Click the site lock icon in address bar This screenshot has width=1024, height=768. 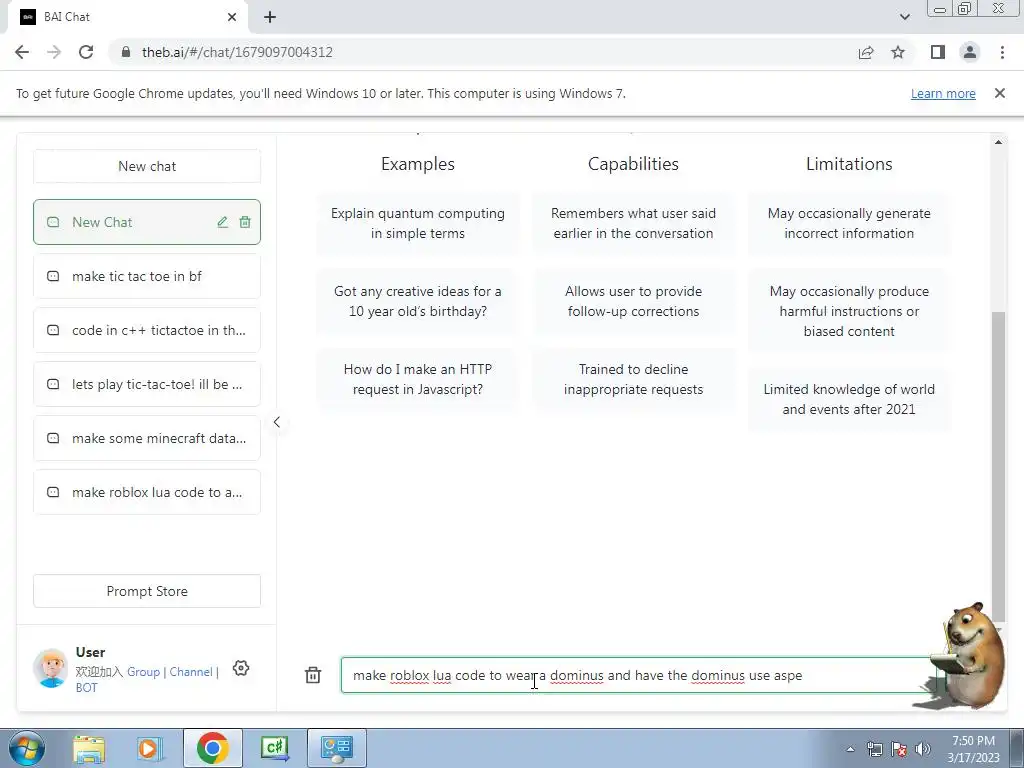coord(126,52)
